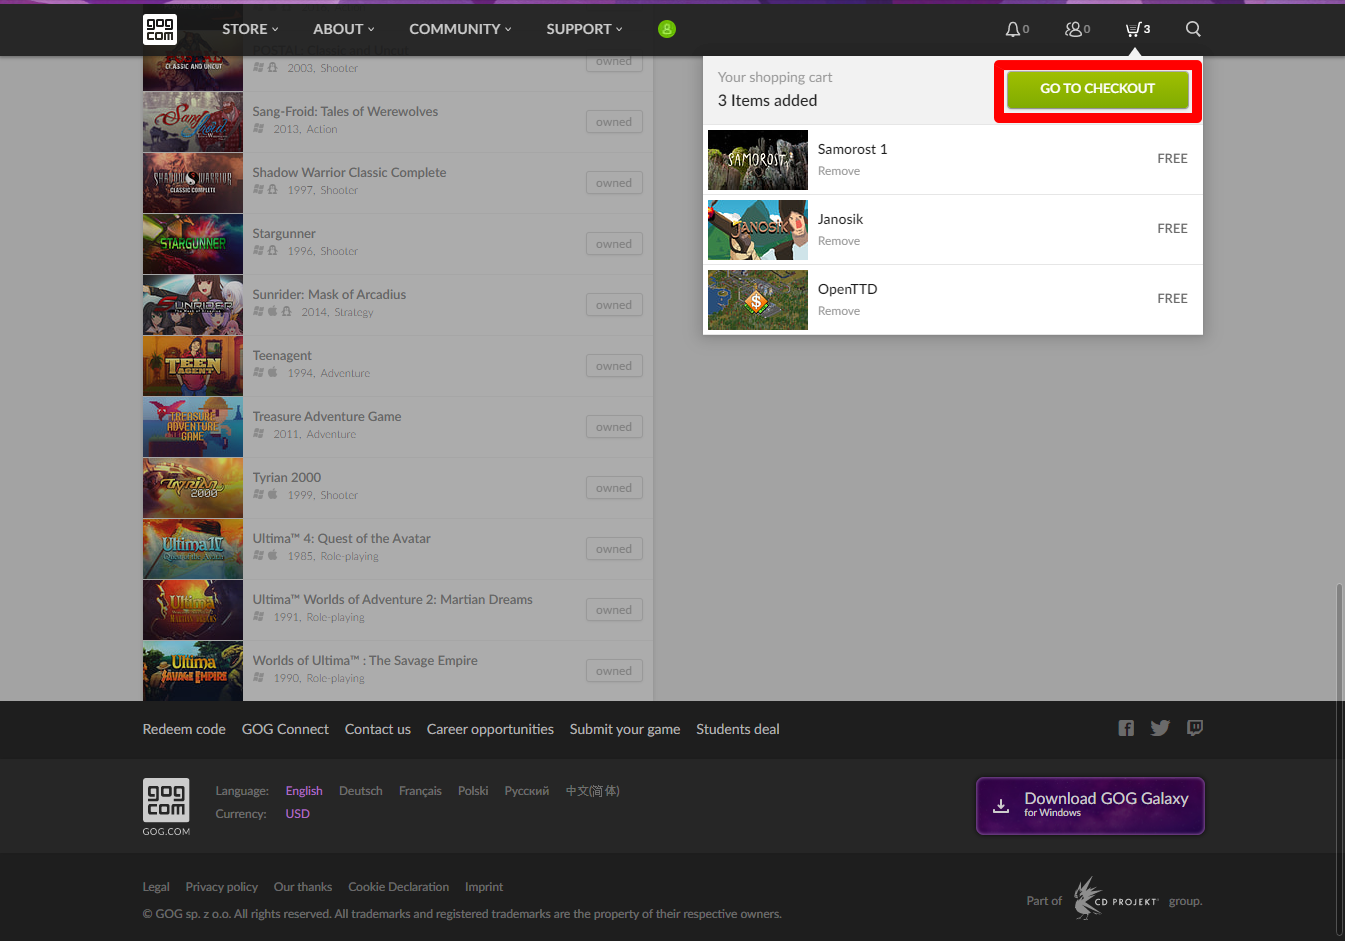This screenshot has height=941, width=1345.
Task: Open Ultima Worlds of Adventure 2: Martian Dreams
Action: pyautogui.click(x=392, y=600)
